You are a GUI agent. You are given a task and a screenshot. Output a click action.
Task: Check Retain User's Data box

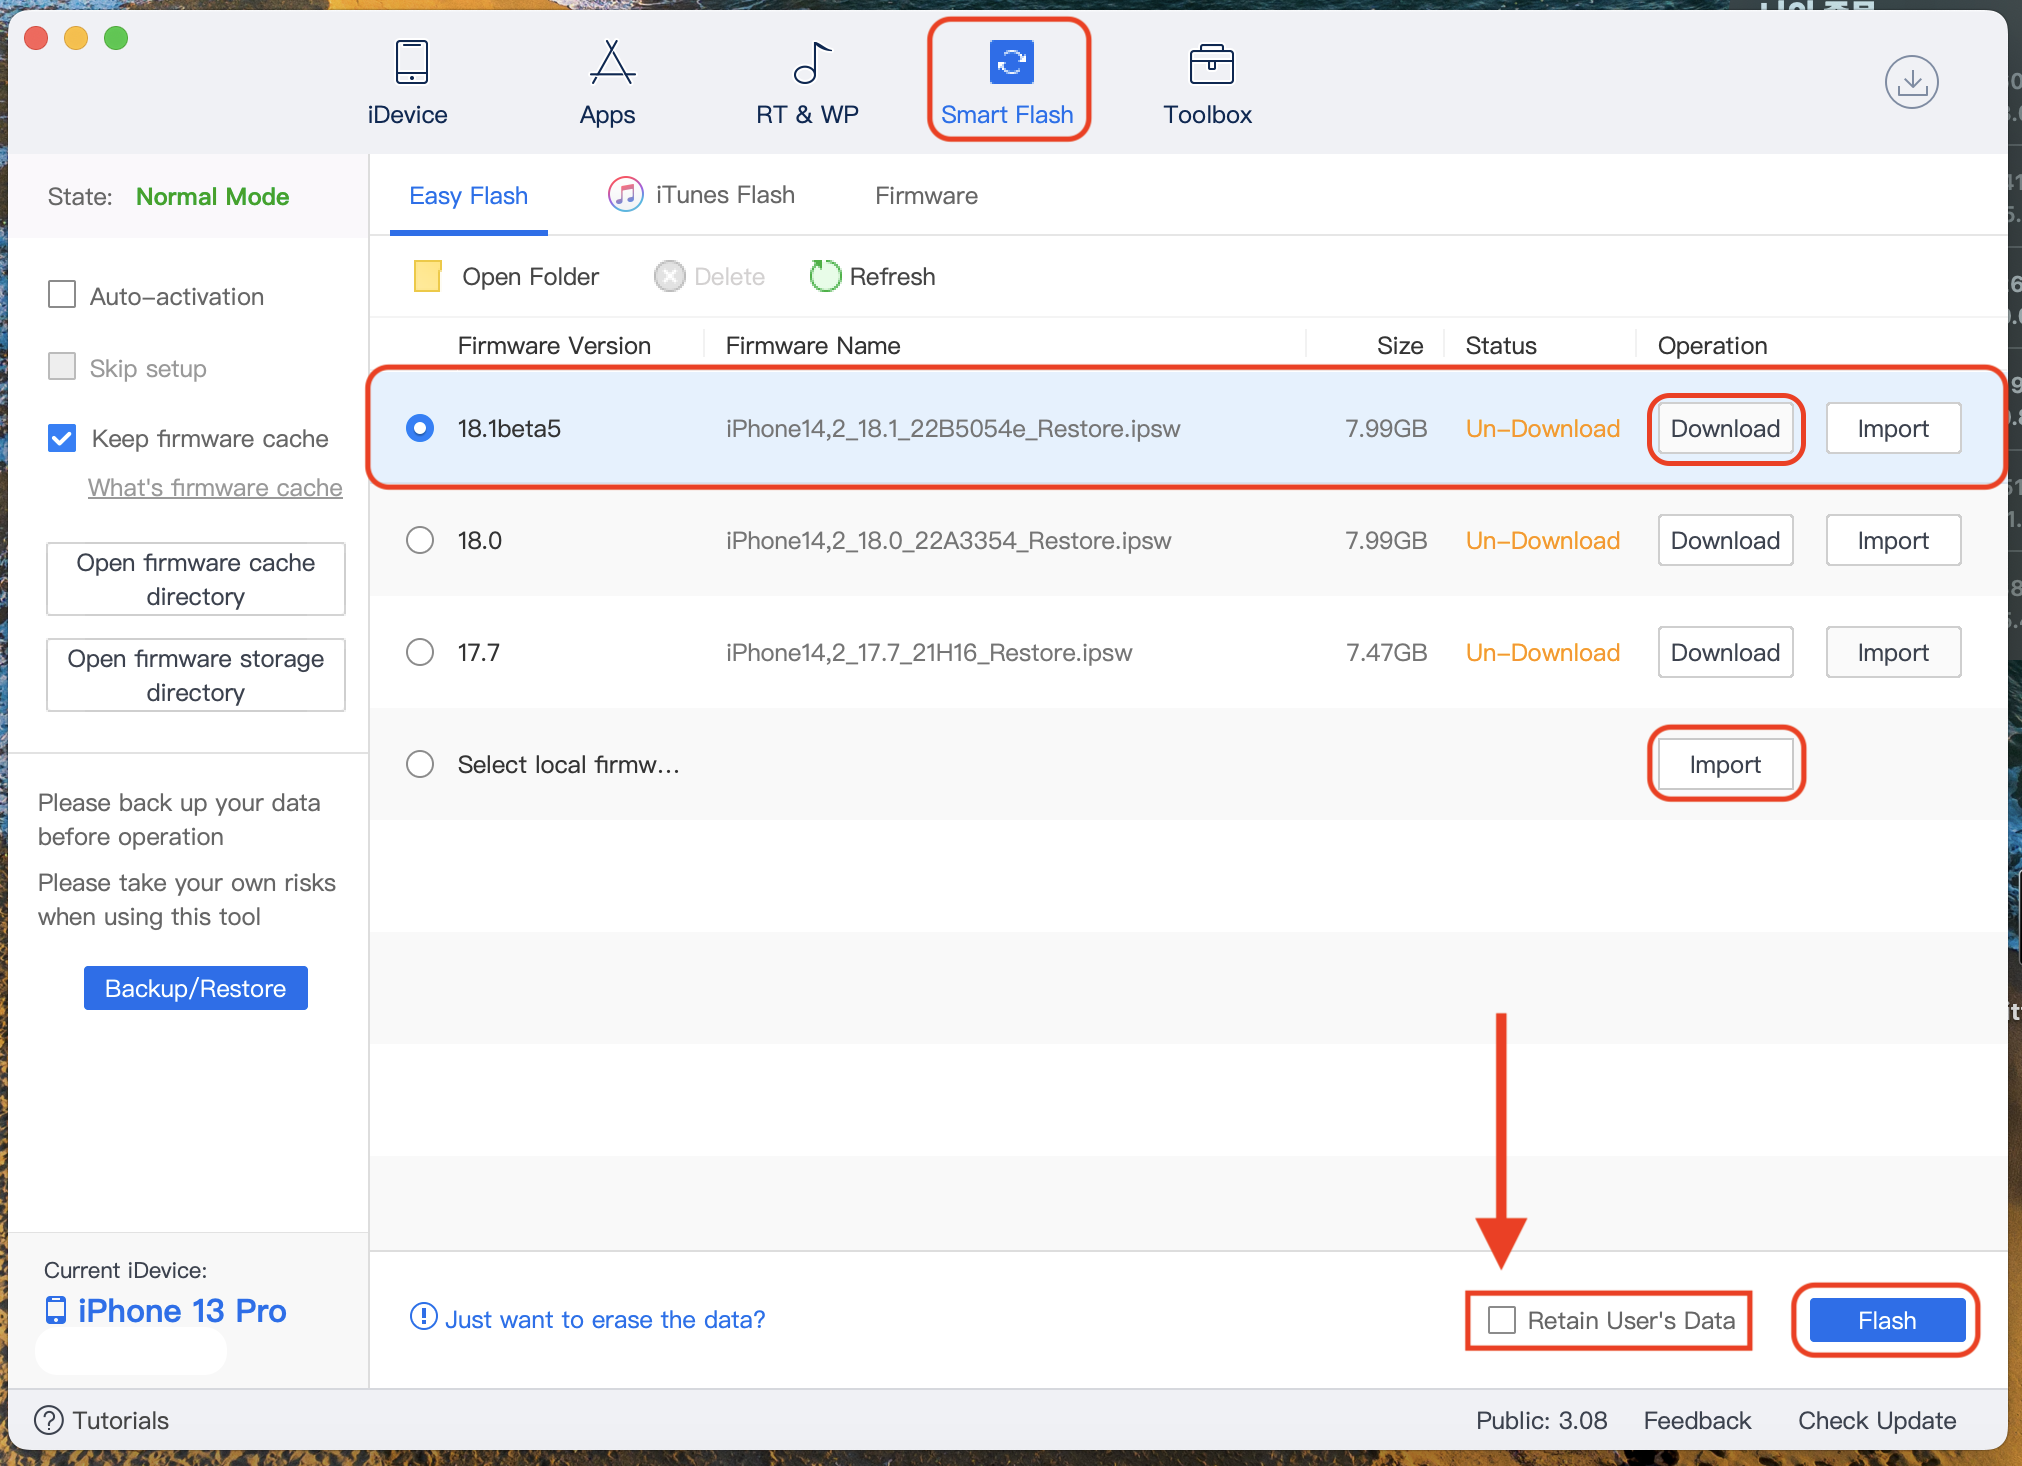tap(1502, 1320)
